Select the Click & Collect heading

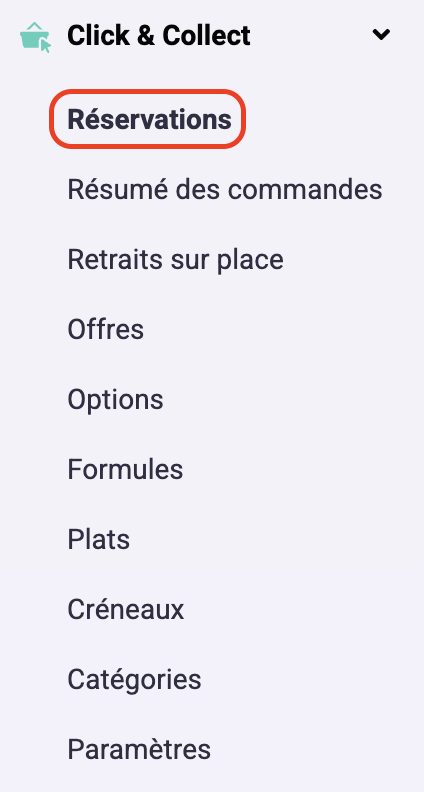[159, 36]
